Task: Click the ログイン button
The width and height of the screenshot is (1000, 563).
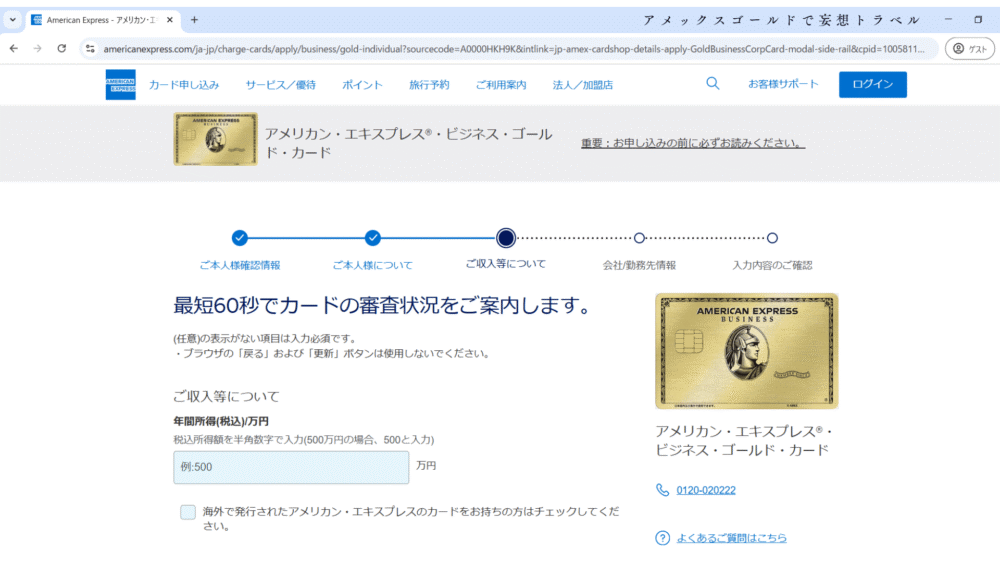Action: click(x=872, y=84)
